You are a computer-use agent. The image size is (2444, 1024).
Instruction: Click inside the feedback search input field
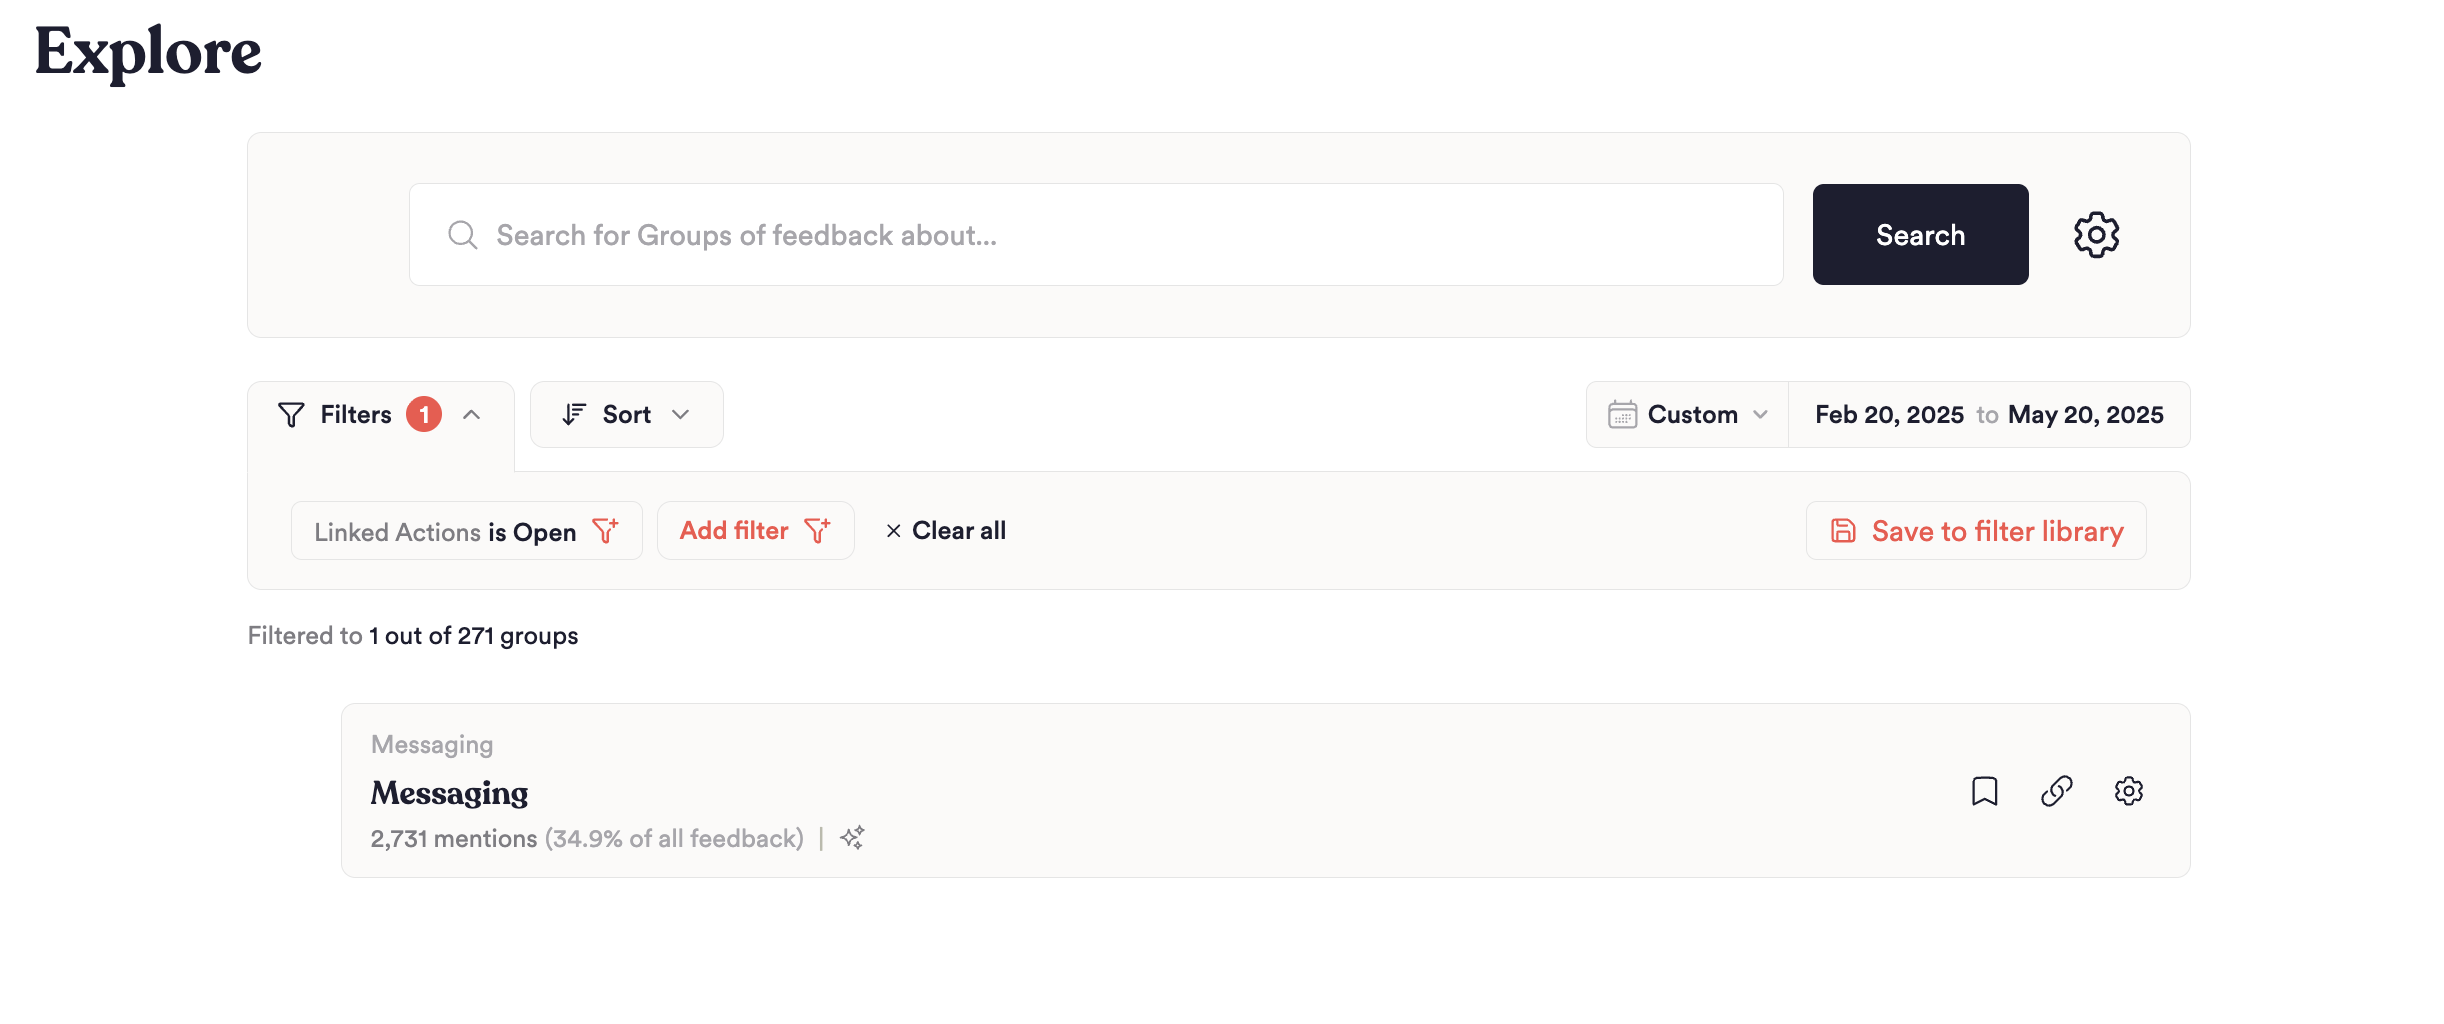pyautogui.click(x=1000, y=234)
